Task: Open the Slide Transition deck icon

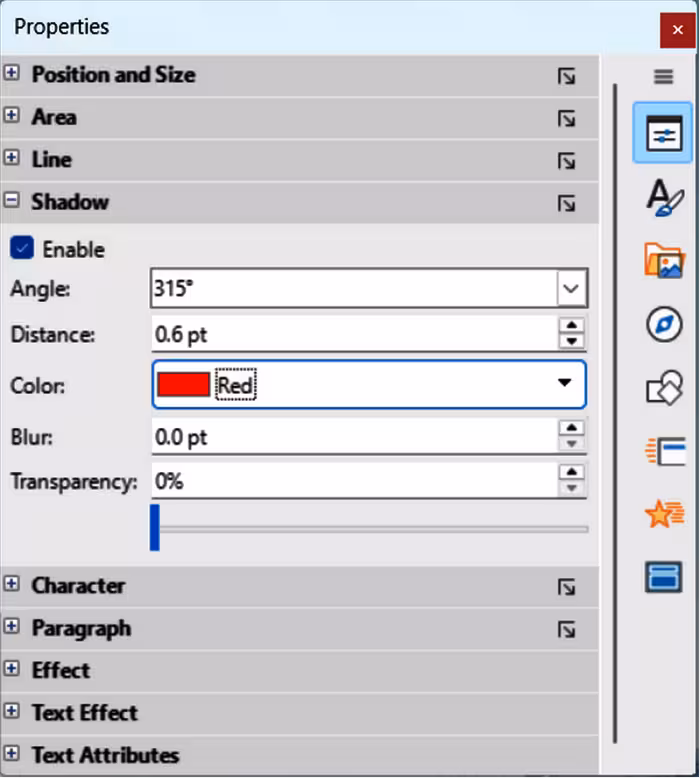Action: point(665,451)
